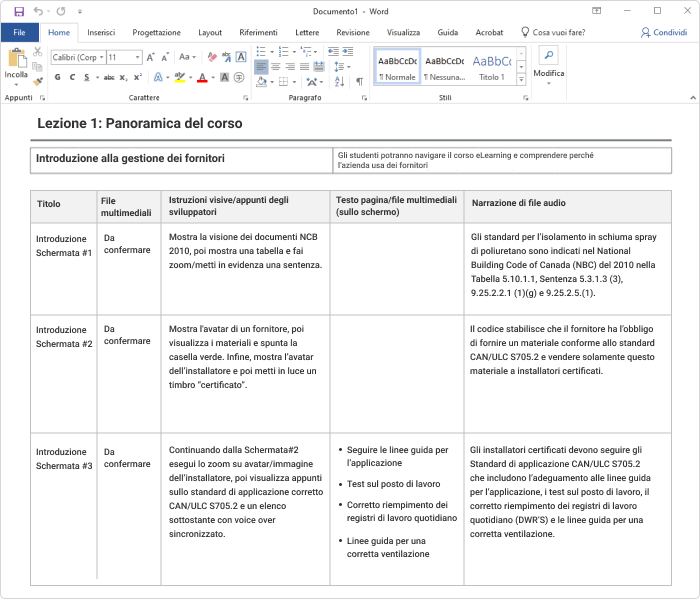700x599 pixels.
Task: Apply the Nessuna spaziatura style
Action: point(444,67)
